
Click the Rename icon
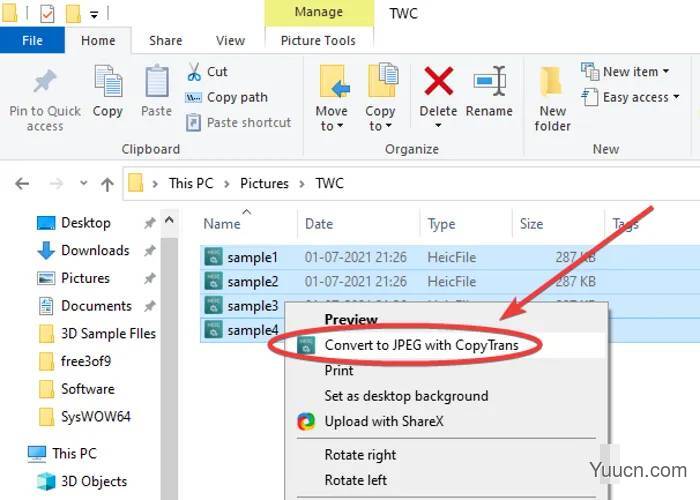(490, 81)
